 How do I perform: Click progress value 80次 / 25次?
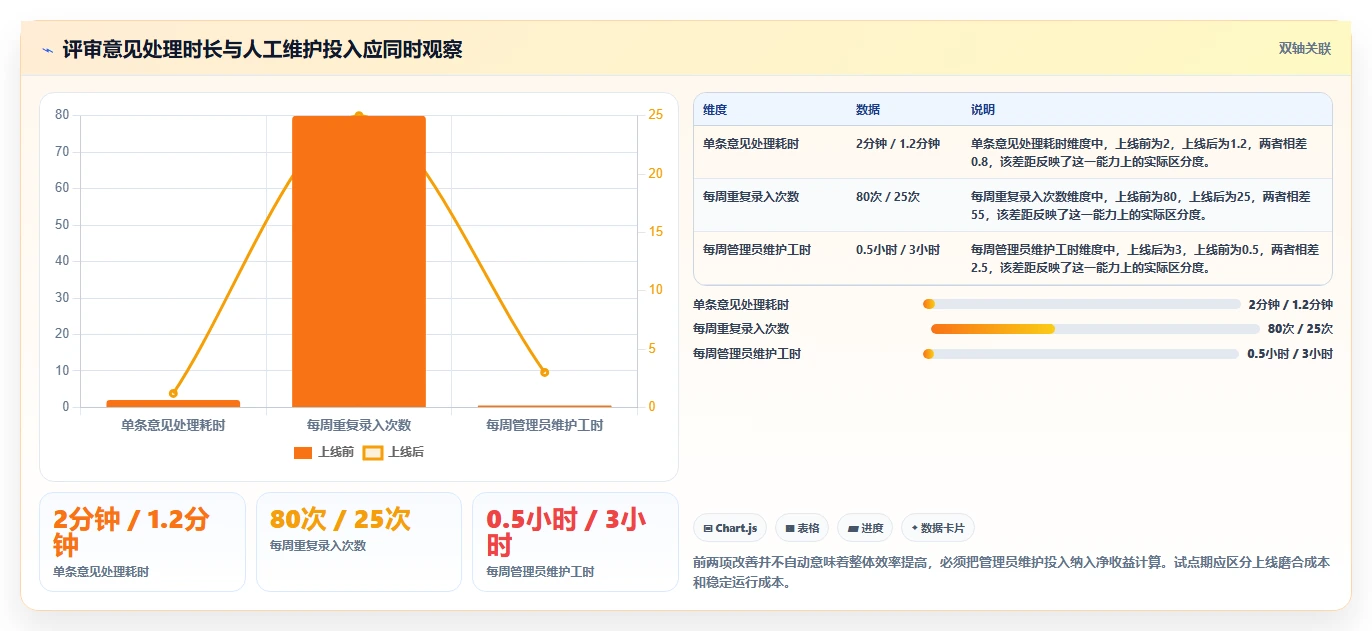[x=1300, y=329]
